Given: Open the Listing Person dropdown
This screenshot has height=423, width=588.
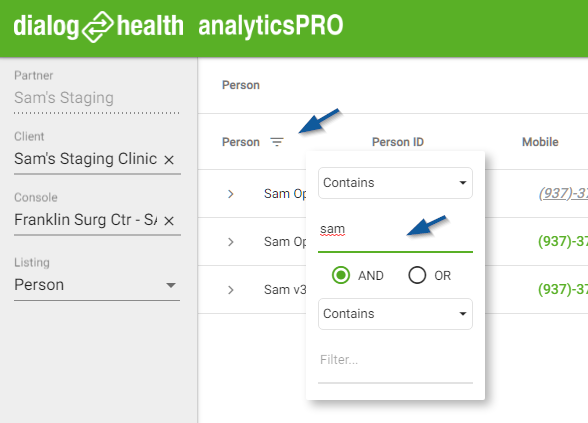Looking at the screenshot, I should pyautogui.click(x=97, y=285).
